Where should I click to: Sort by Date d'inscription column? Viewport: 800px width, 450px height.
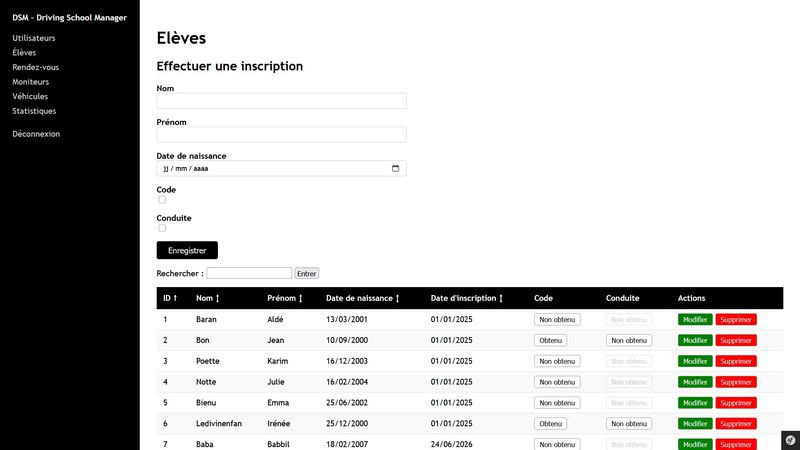pos(466,298)
